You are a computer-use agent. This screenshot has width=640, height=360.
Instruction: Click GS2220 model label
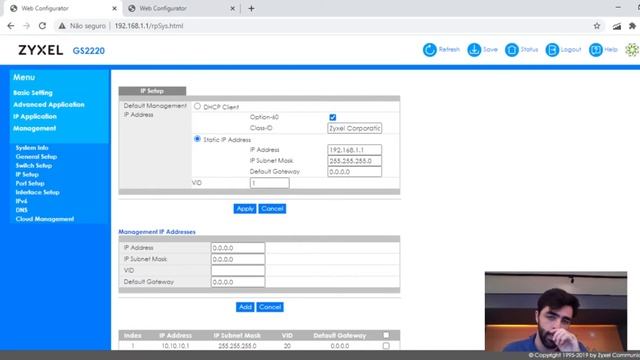coord(89,51)
